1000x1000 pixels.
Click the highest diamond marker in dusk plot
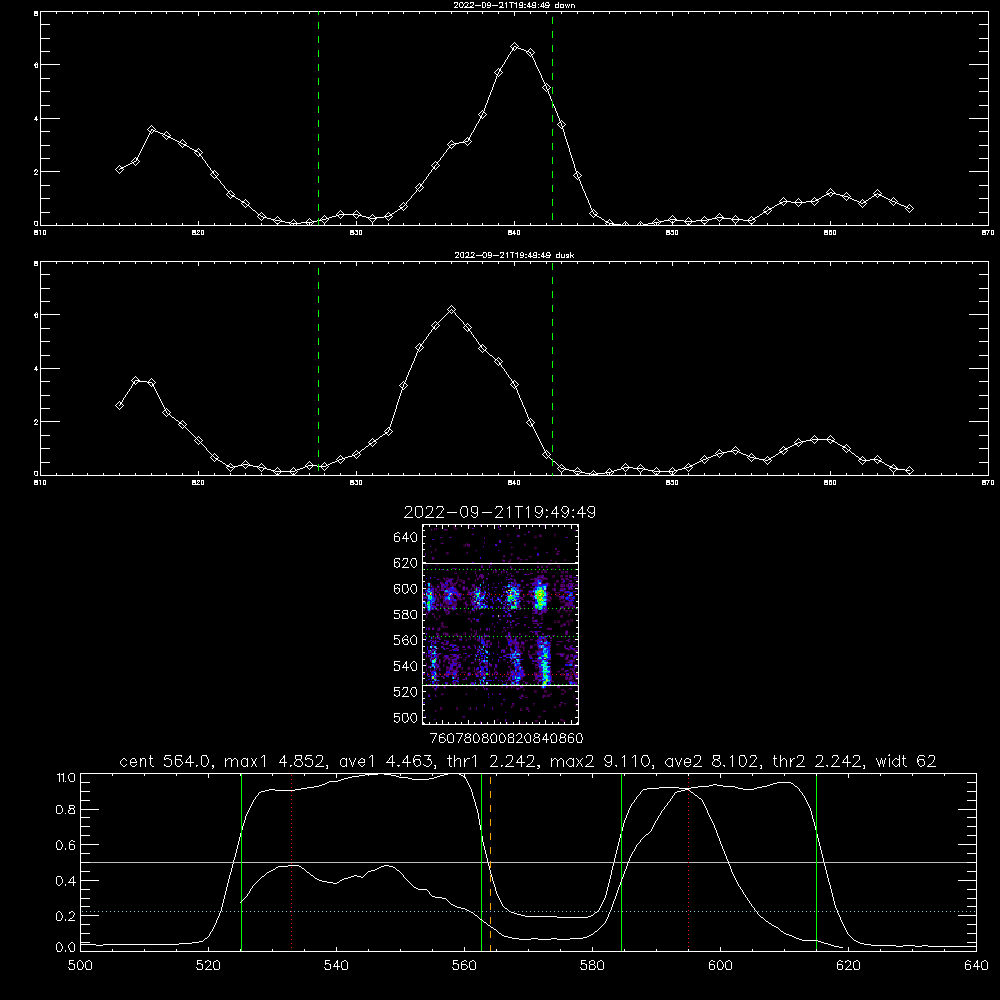pos(452,309)
